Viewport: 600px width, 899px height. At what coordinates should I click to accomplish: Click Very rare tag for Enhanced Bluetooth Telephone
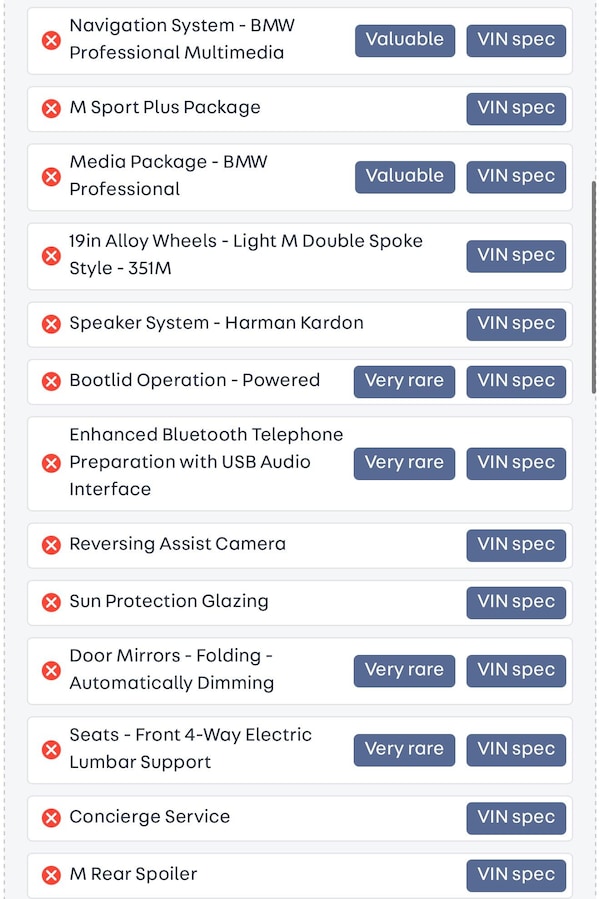[404, 463]
